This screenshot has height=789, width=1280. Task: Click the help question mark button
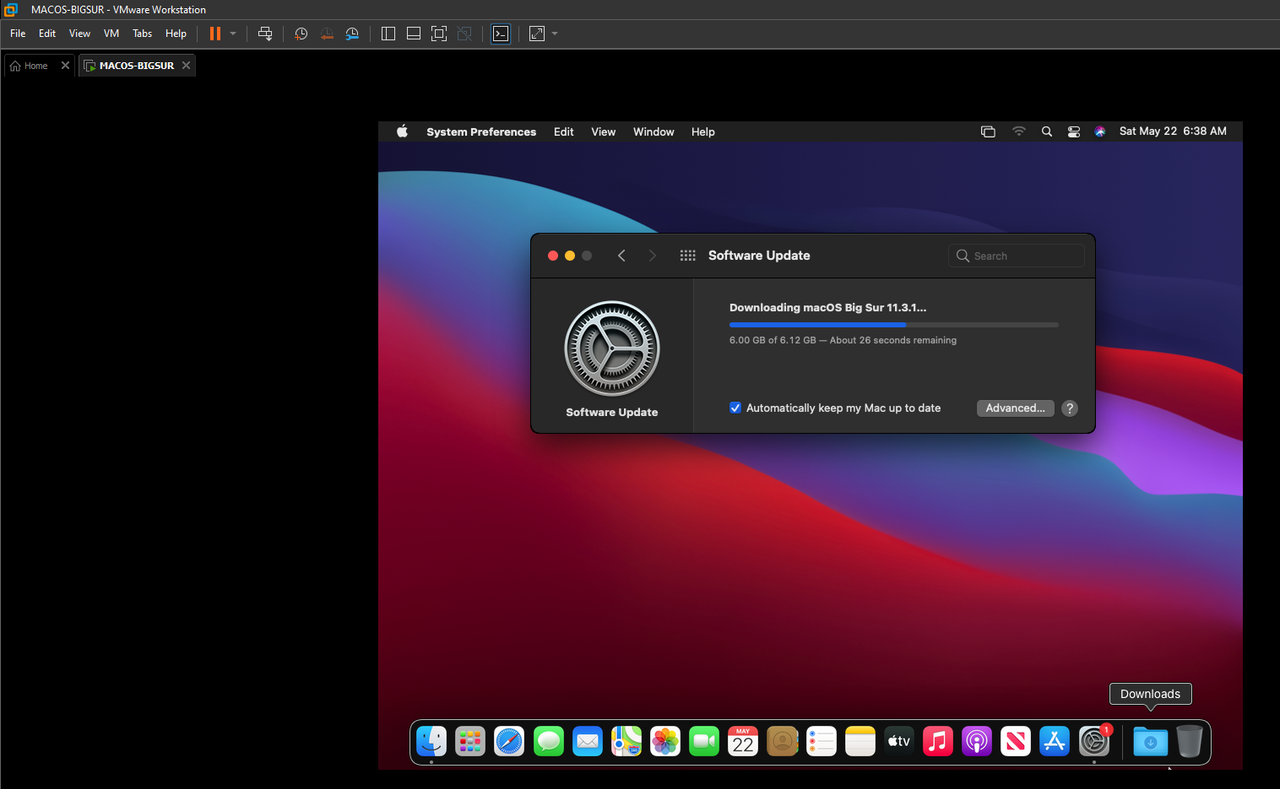1070,408
